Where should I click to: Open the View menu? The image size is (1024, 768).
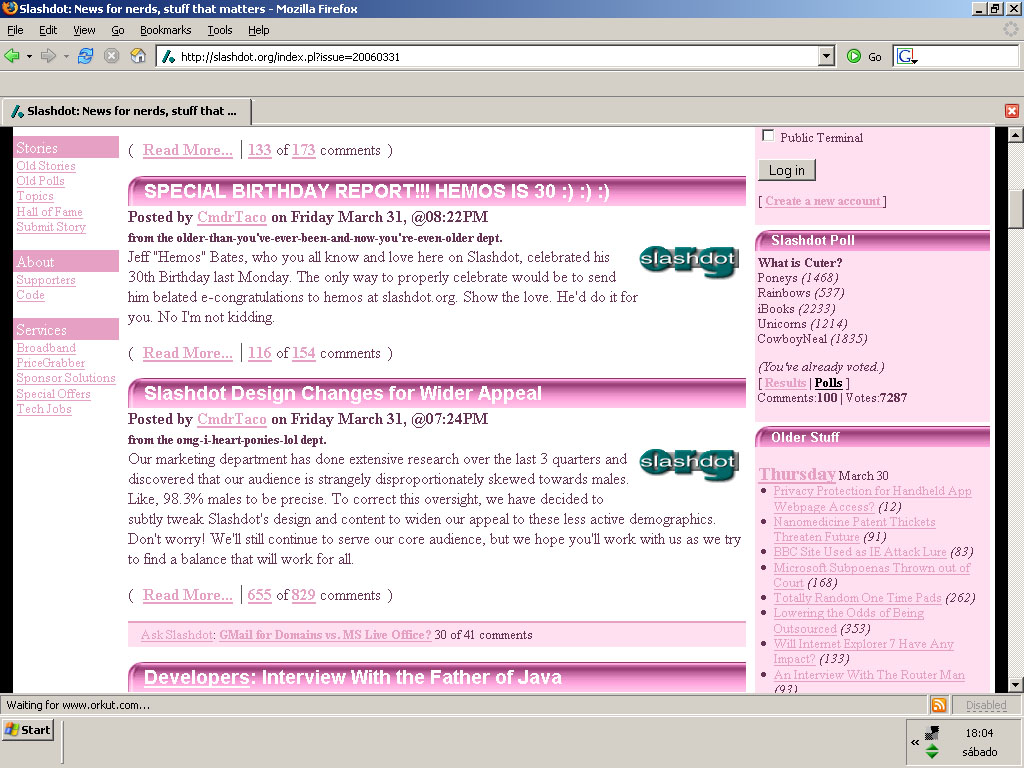point(84,30)
